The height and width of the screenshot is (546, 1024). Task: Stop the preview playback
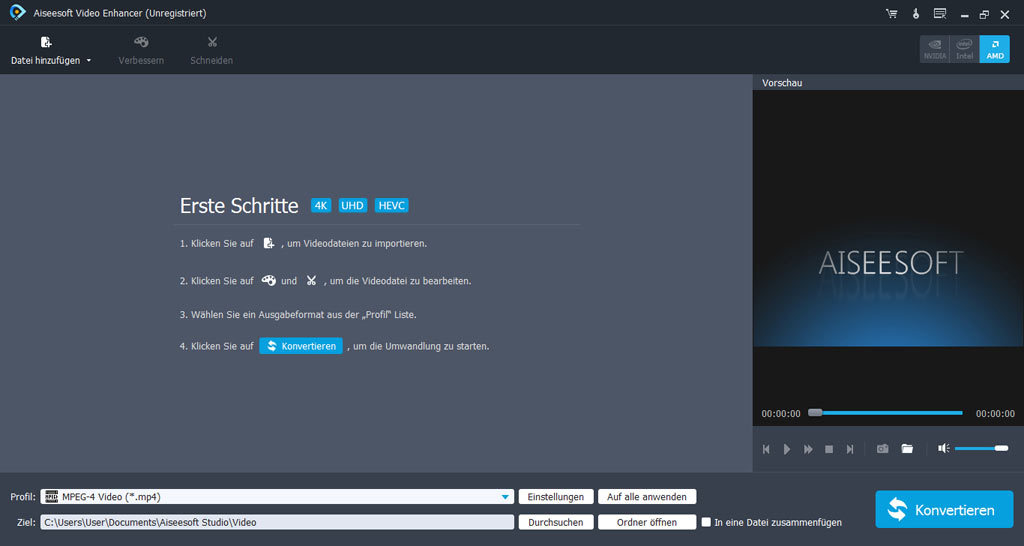(829, 449)
